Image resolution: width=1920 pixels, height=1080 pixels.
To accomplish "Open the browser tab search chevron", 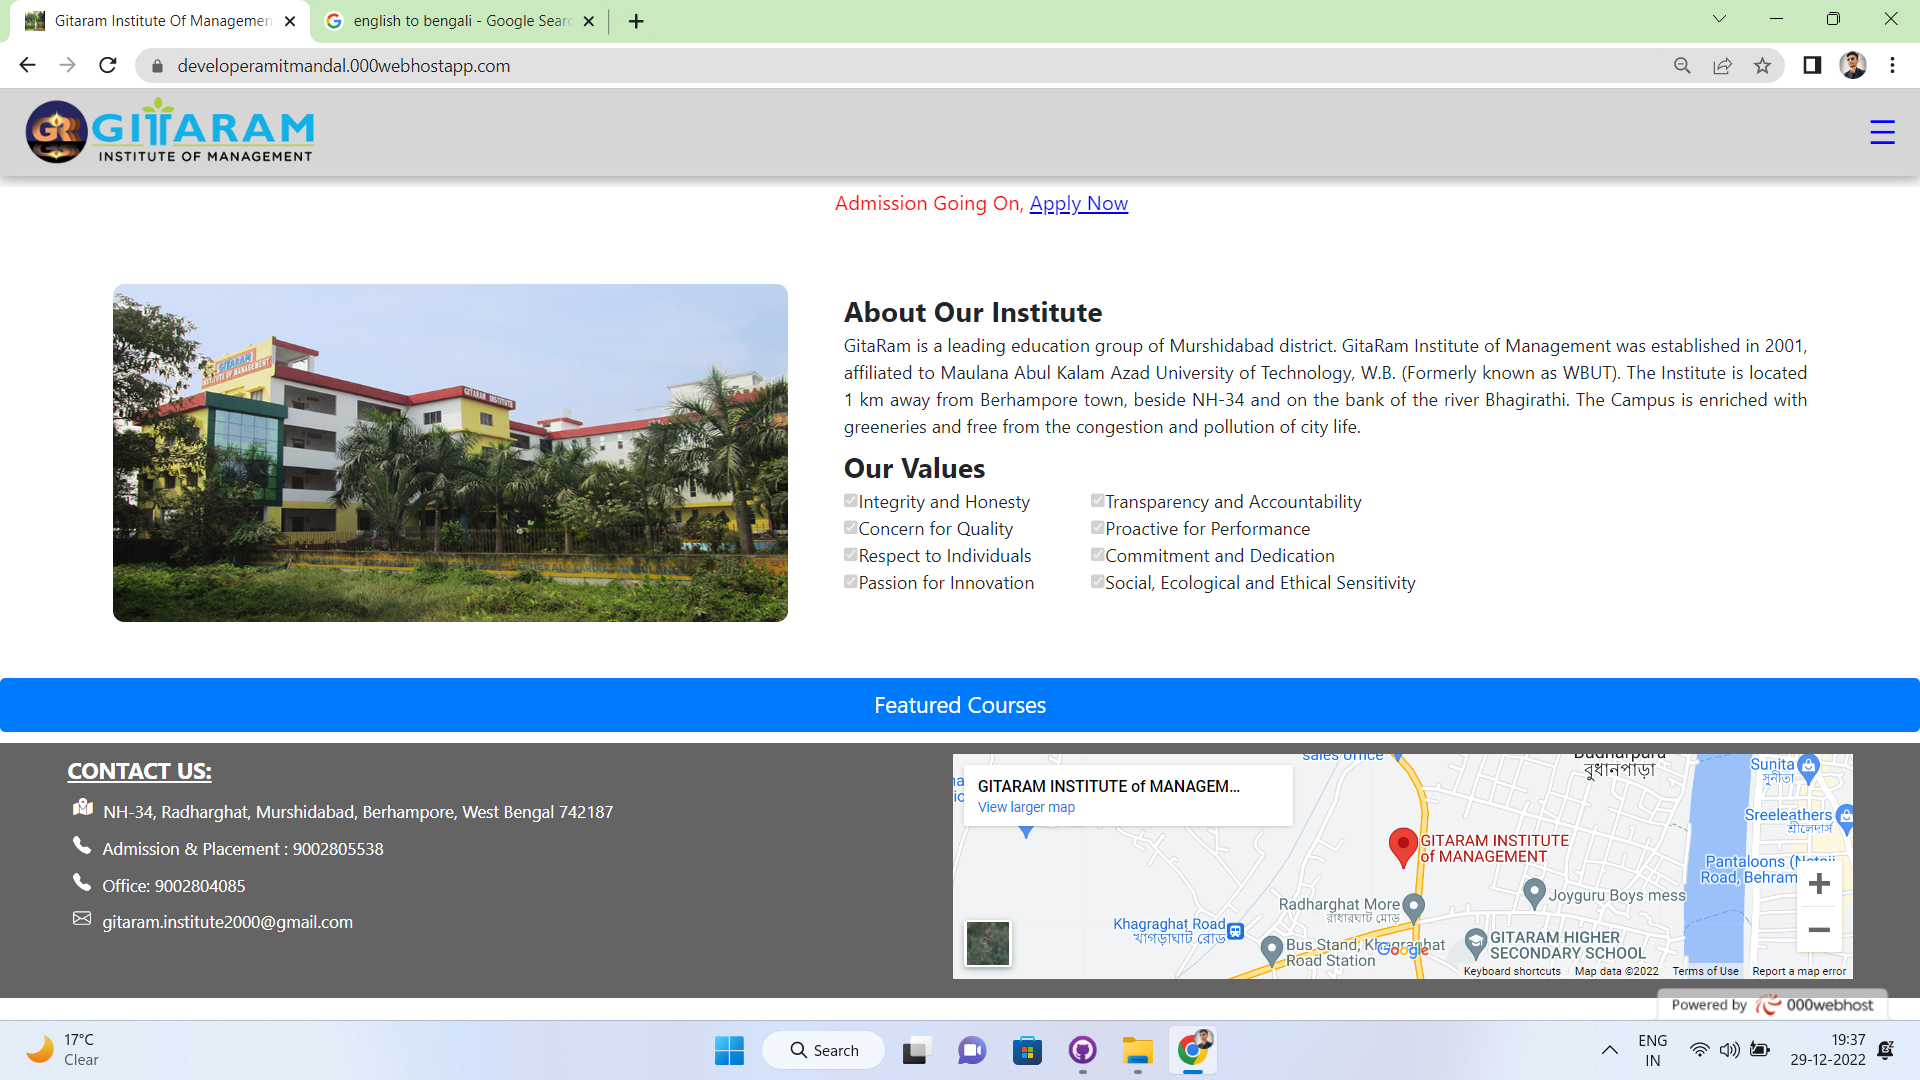I will pyautogui.click(x=1719, y=18).
